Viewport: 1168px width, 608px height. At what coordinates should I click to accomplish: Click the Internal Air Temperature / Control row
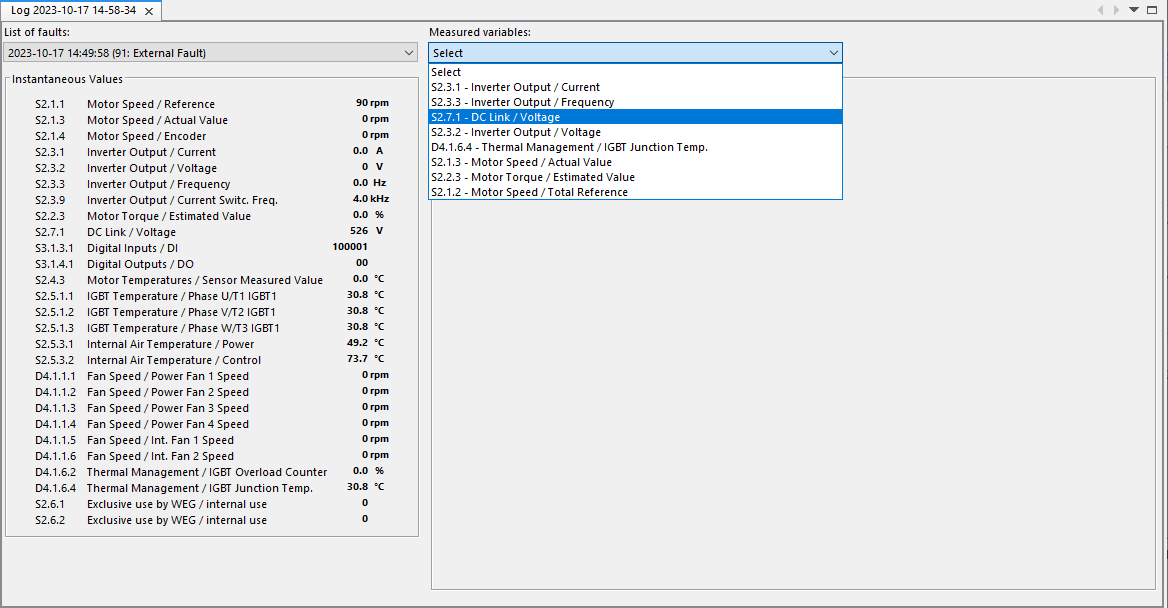[x=173, y=360]
